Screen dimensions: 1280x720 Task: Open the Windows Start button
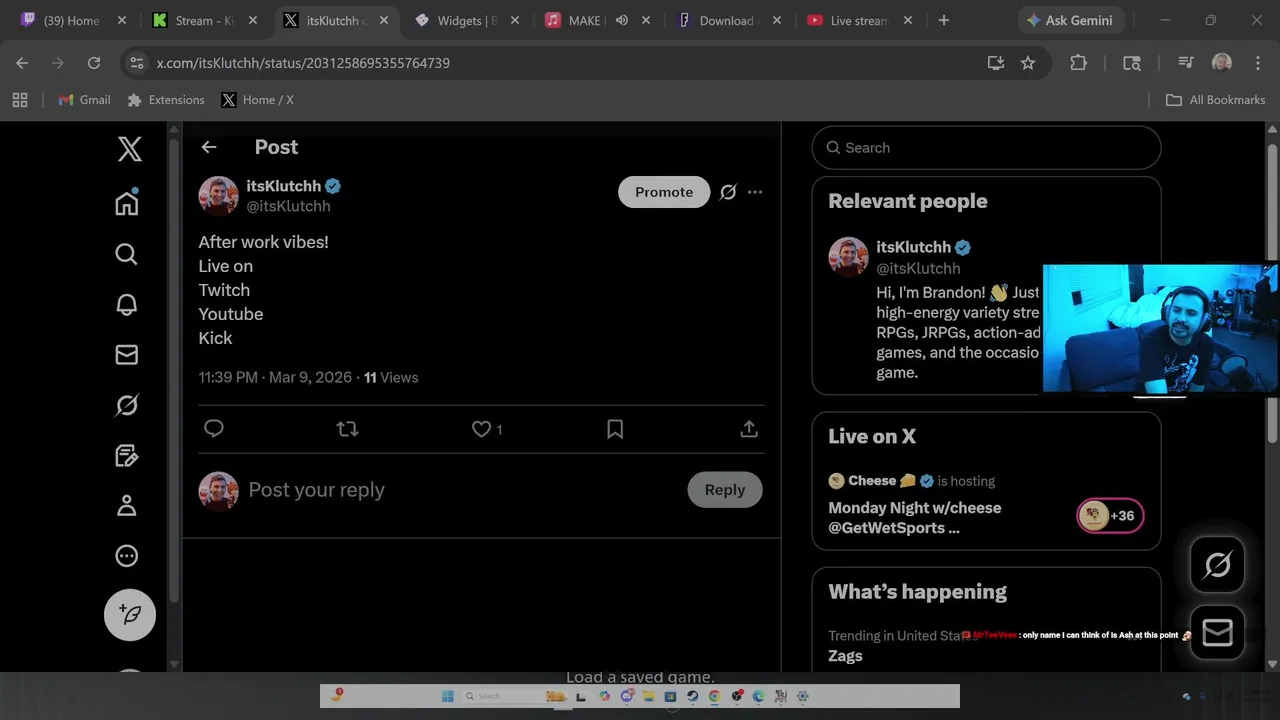447,696
